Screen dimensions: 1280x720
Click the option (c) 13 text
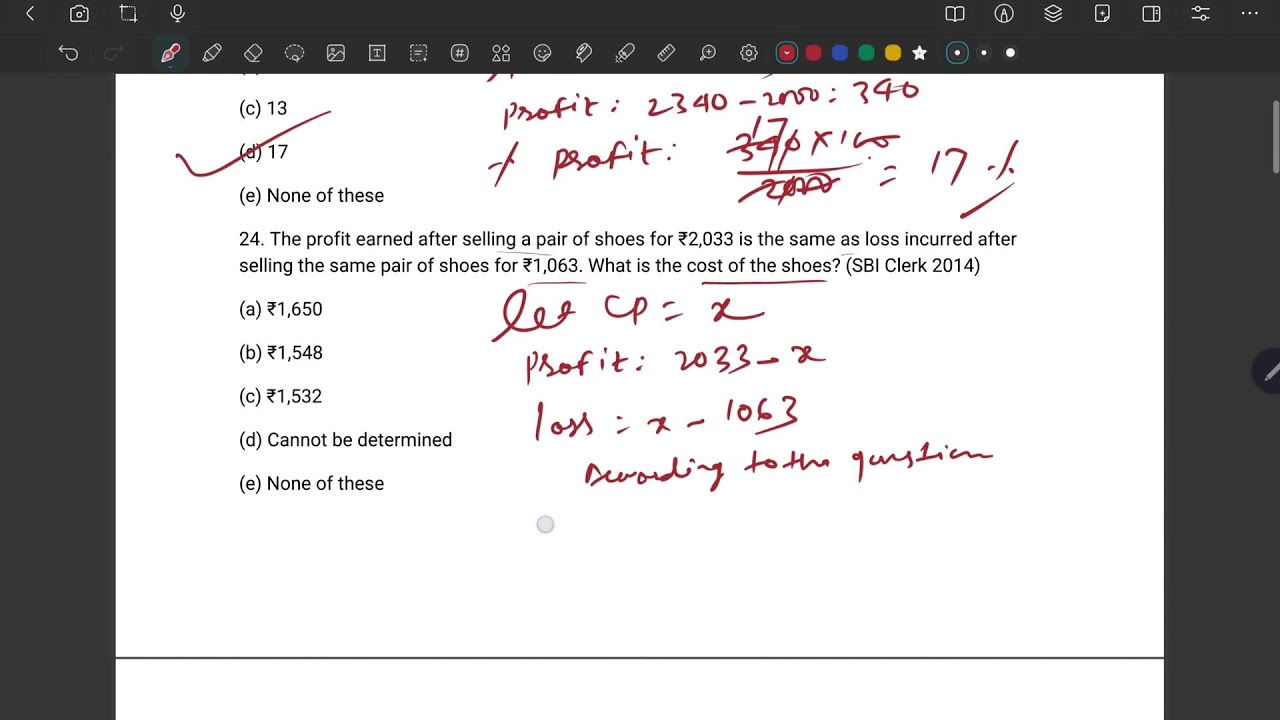263,108
